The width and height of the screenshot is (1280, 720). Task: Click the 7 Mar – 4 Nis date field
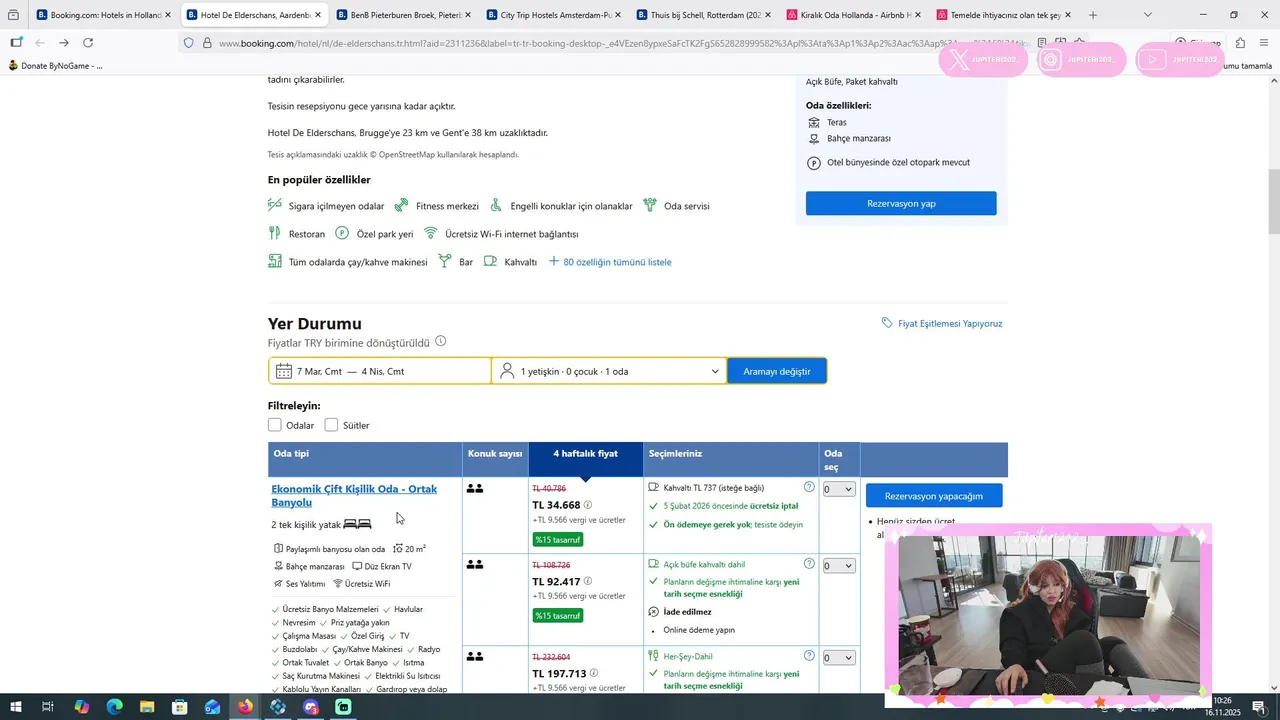(380, 371)
